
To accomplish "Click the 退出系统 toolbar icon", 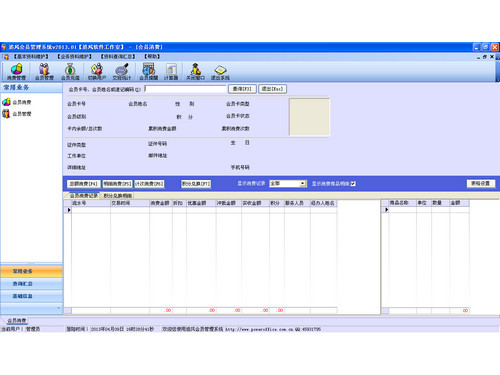I will point(220,72).
